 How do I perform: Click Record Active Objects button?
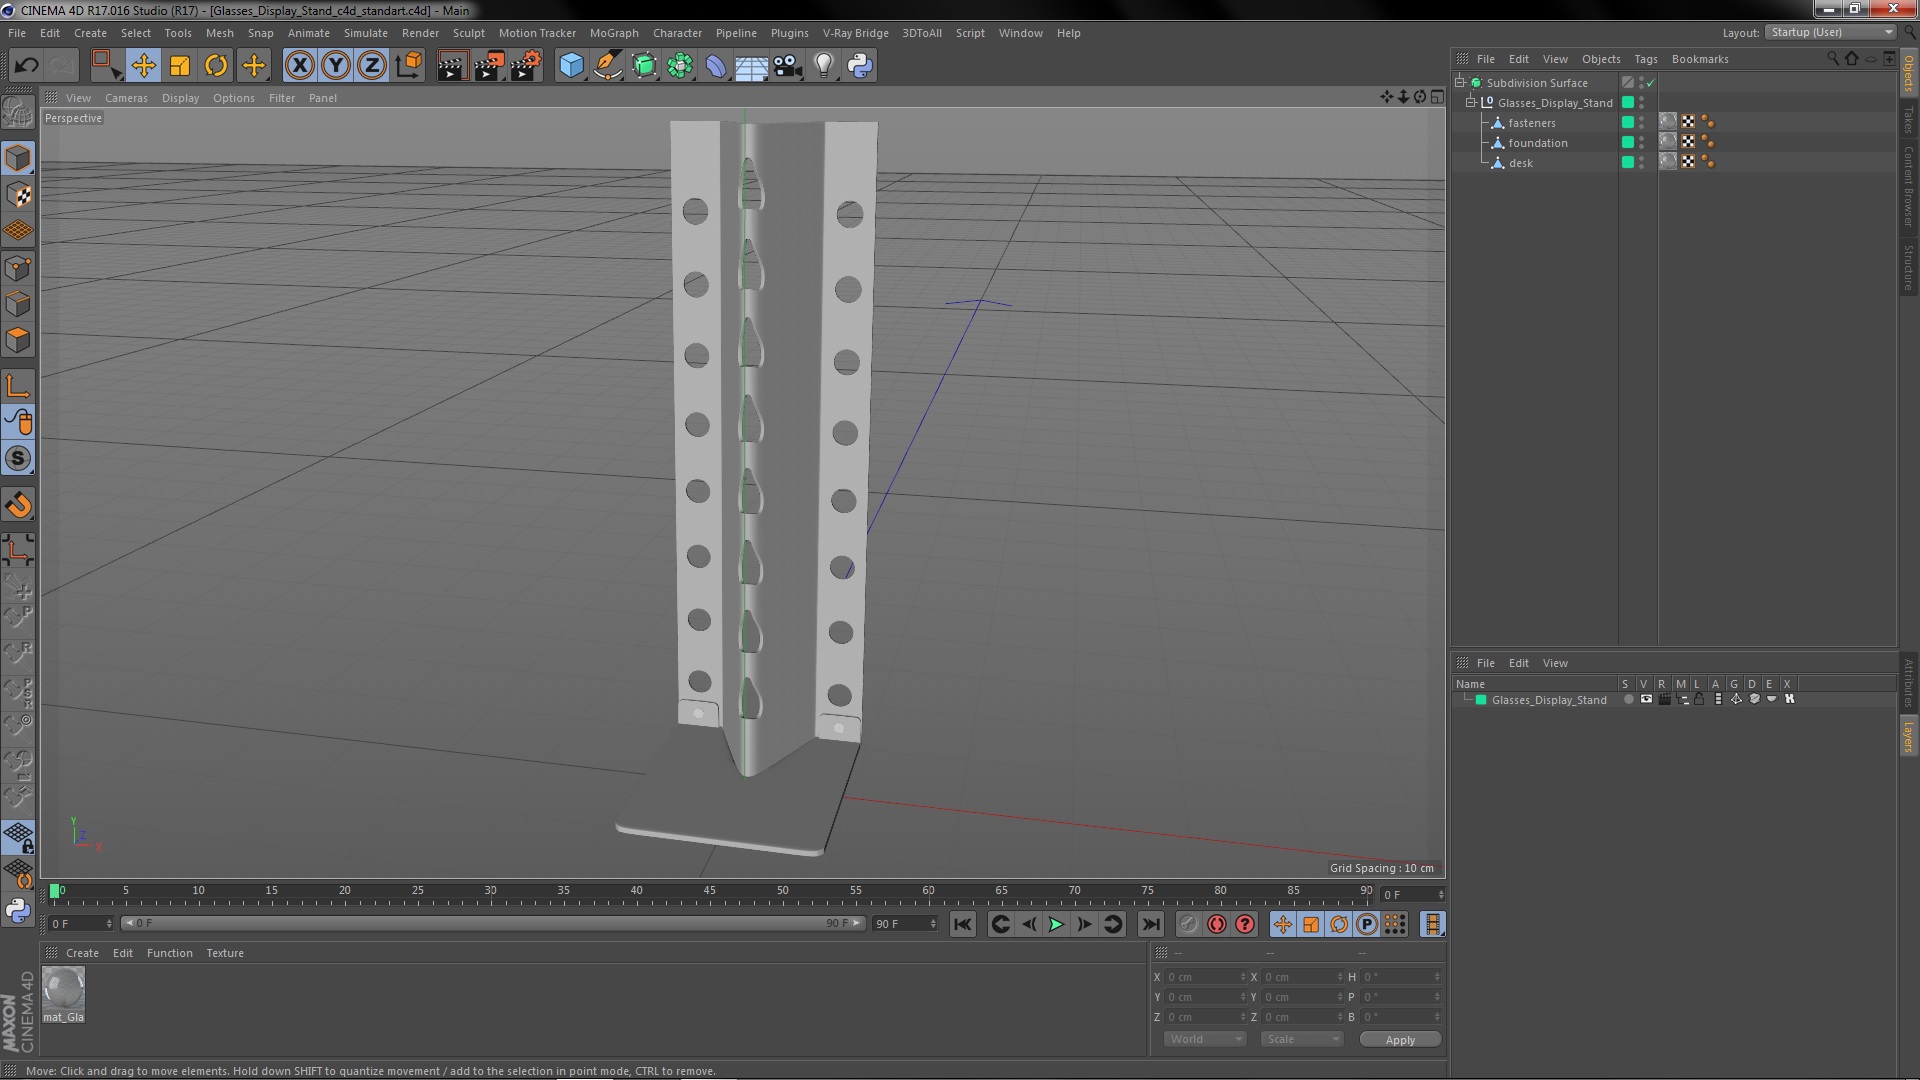(1188, 925)
